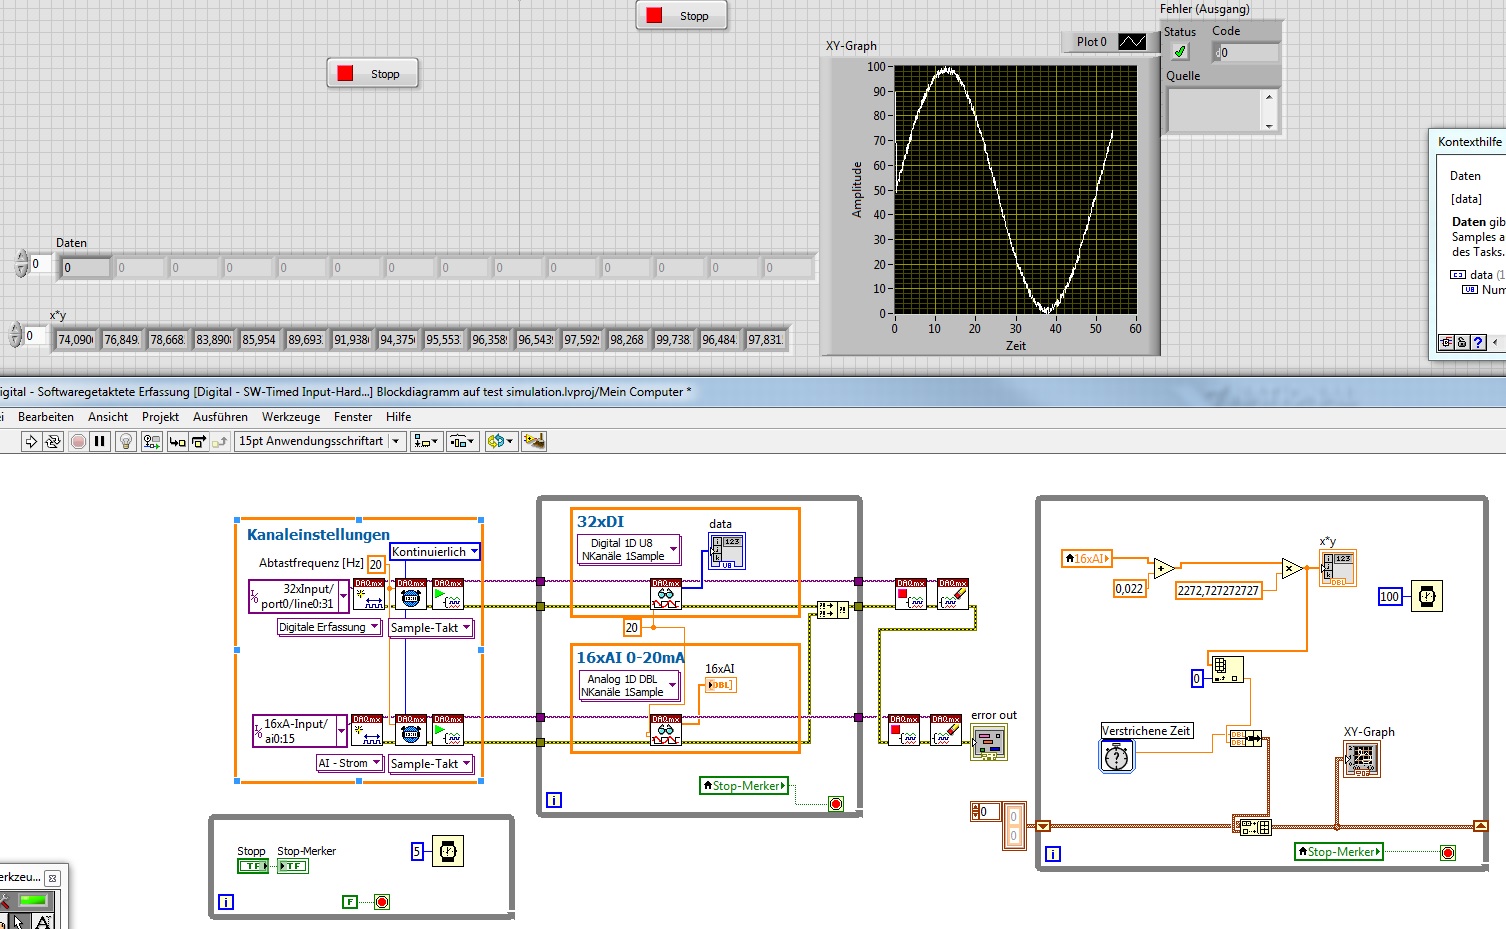Click the Run arrow in the toolbar
This screenshot has width=1506, height=929.
pyautogui.click(x=31, y=441)
